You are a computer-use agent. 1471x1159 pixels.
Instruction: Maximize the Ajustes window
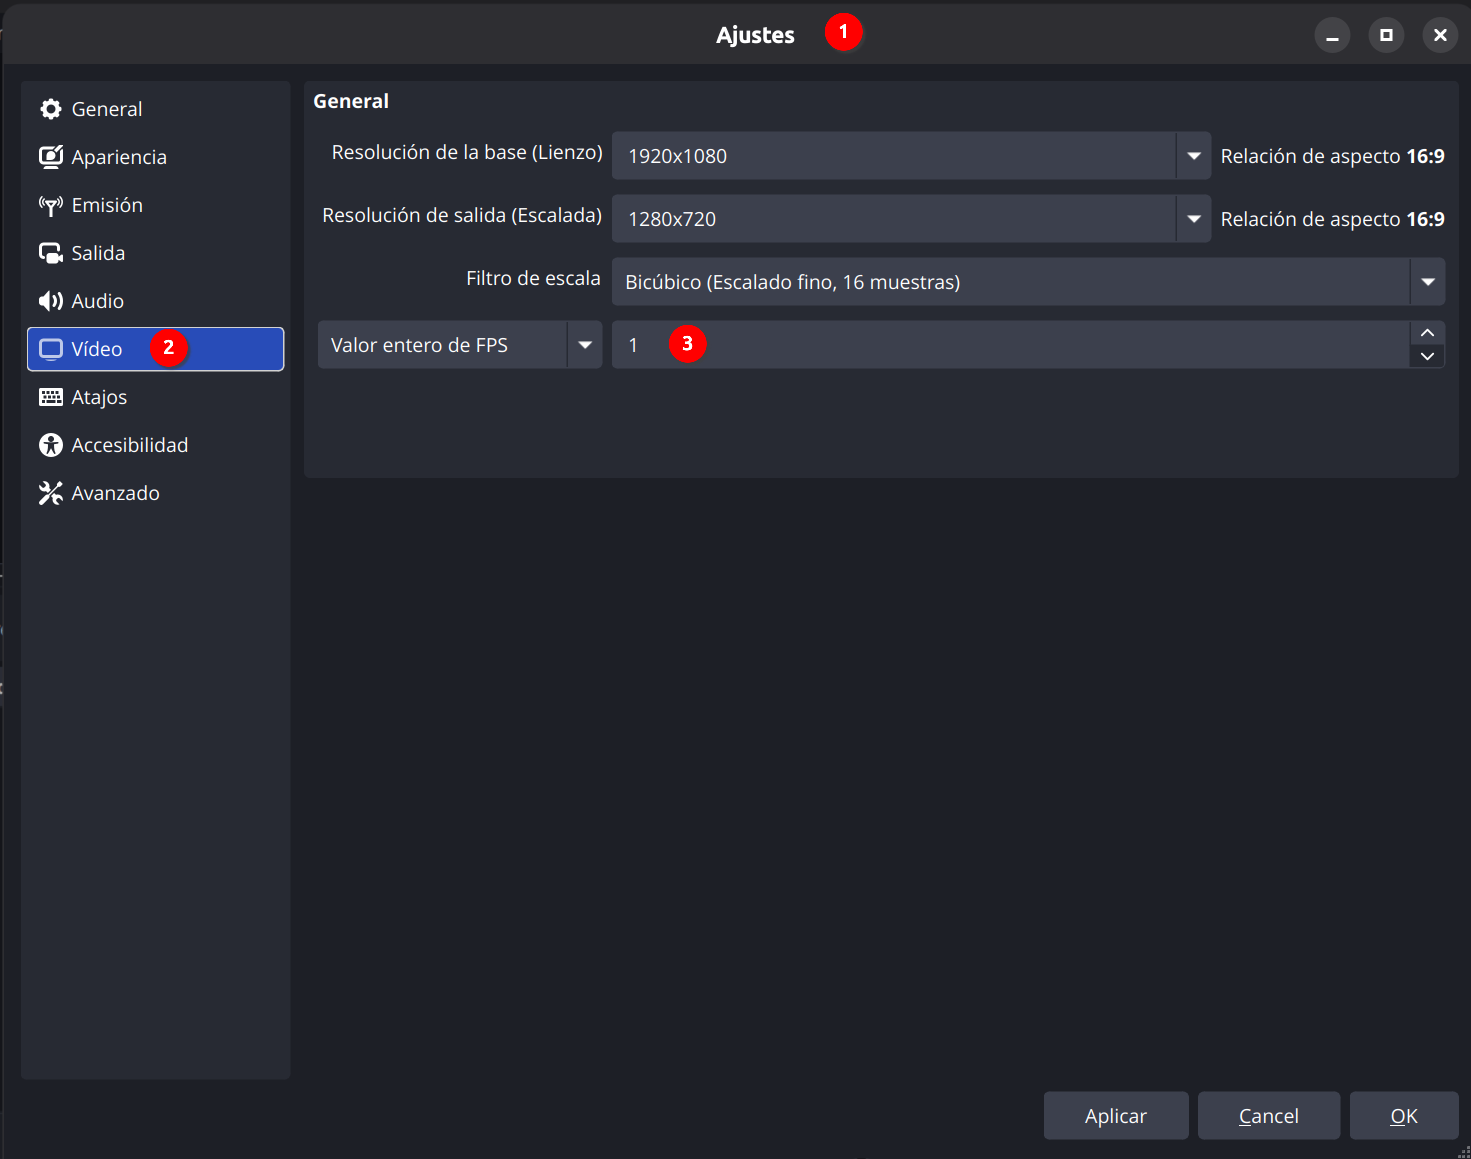(1386, 35)
